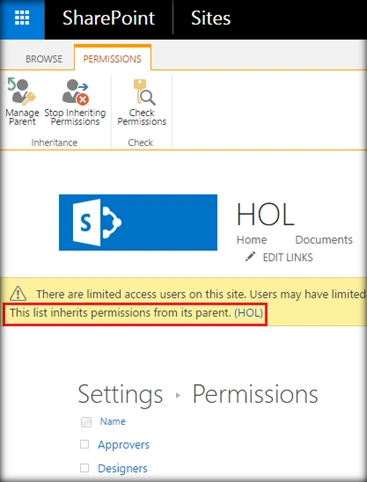
Task: Click the pencil icon beside EDIT LINKS
Action: [x=250, y=257]
